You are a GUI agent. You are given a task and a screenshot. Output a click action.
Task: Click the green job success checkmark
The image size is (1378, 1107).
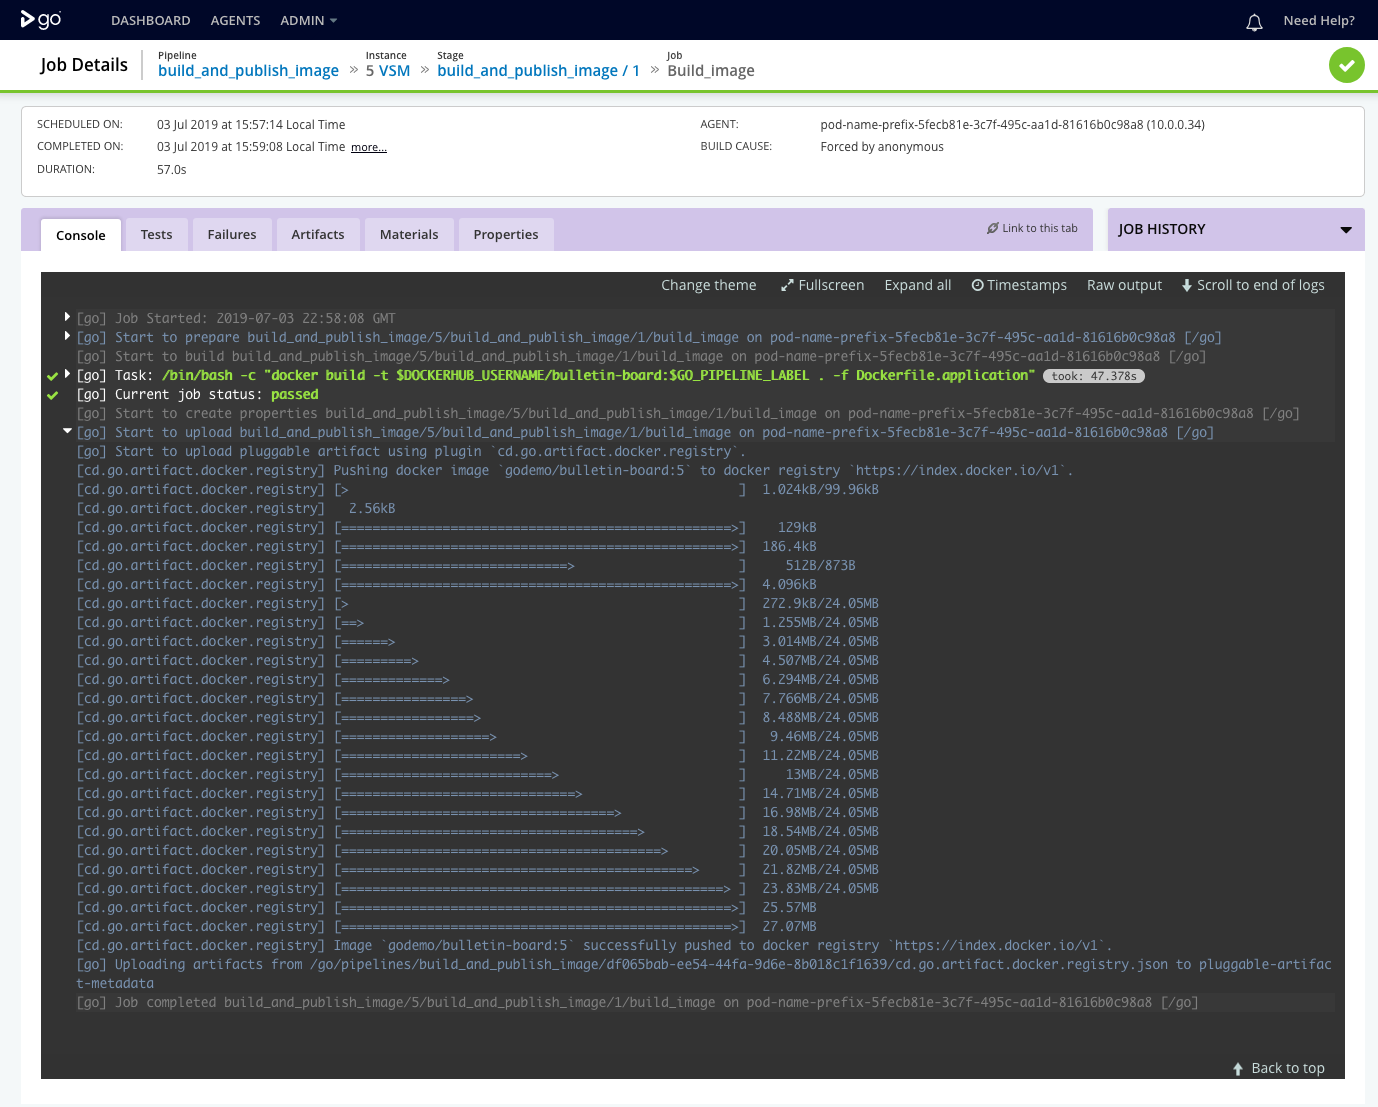[1346, 64]
